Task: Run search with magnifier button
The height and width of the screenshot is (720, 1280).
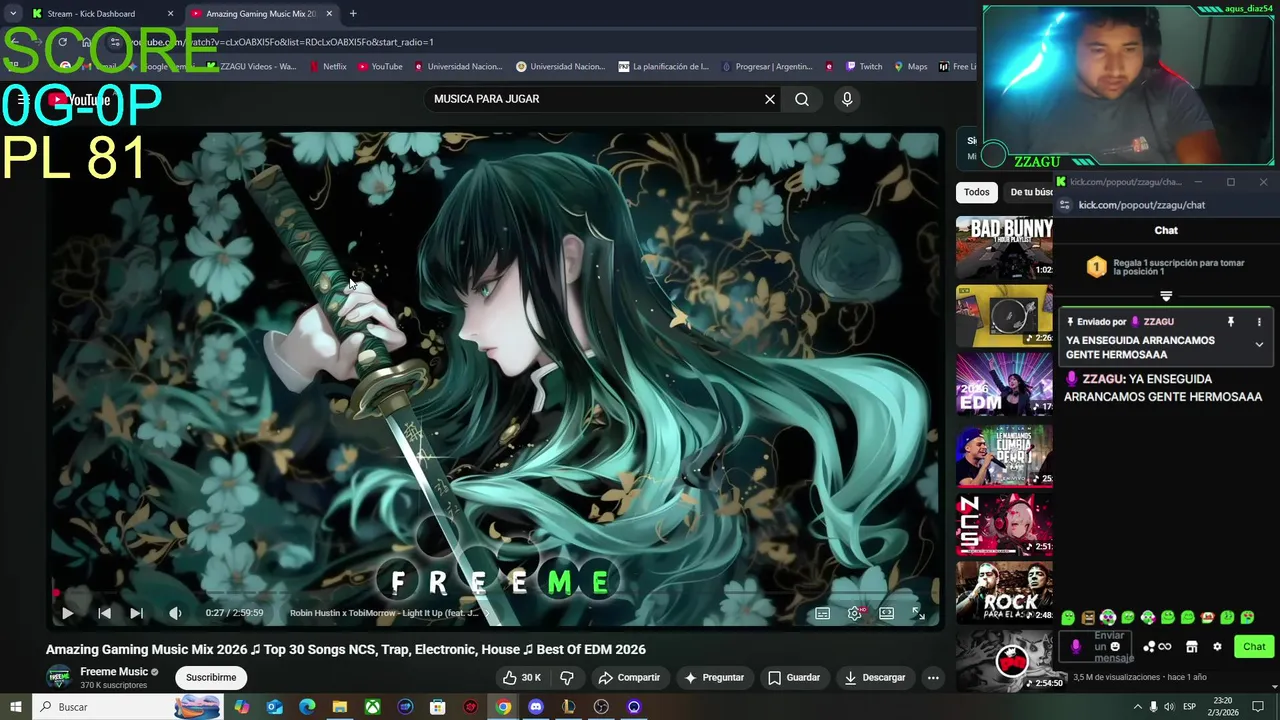Action: tap(802, 99)
